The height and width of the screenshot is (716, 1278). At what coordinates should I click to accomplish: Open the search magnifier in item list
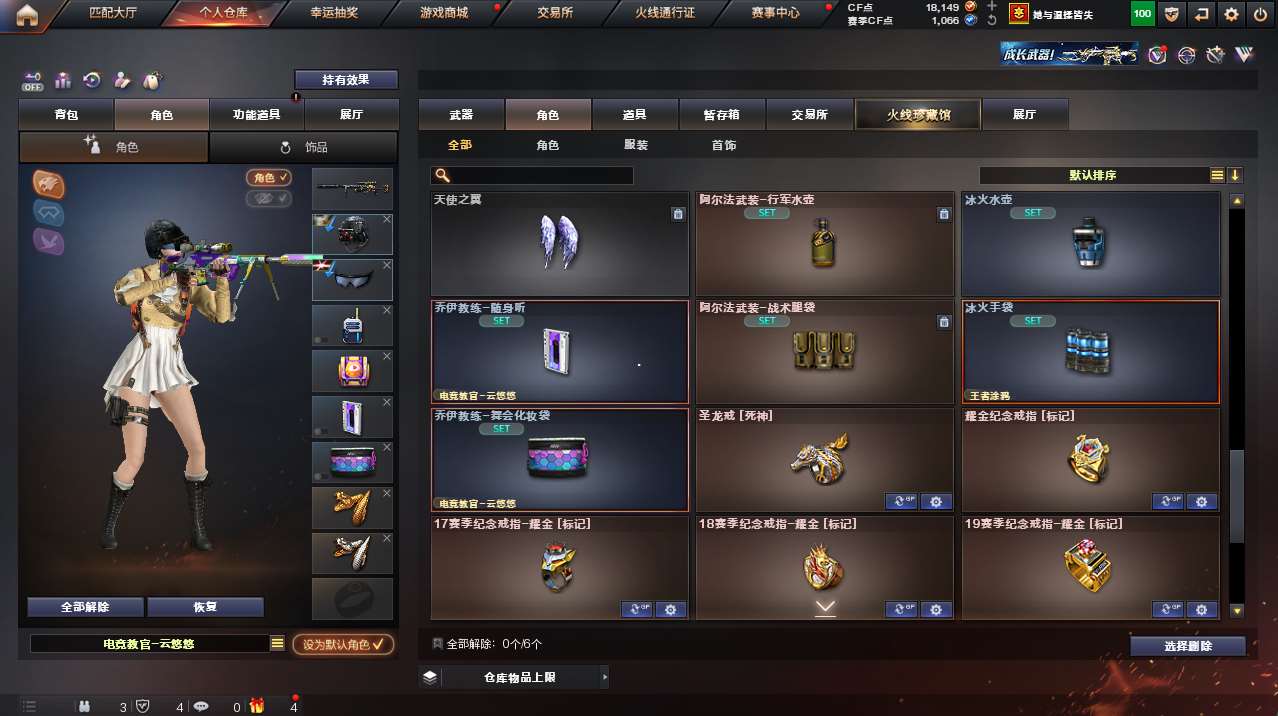pos(441,176)
